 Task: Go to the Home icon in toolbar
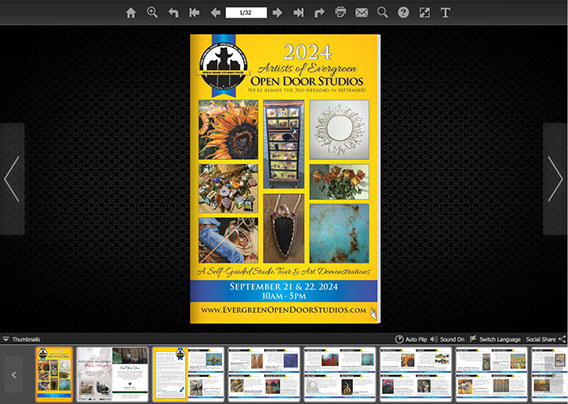point(131,13)
